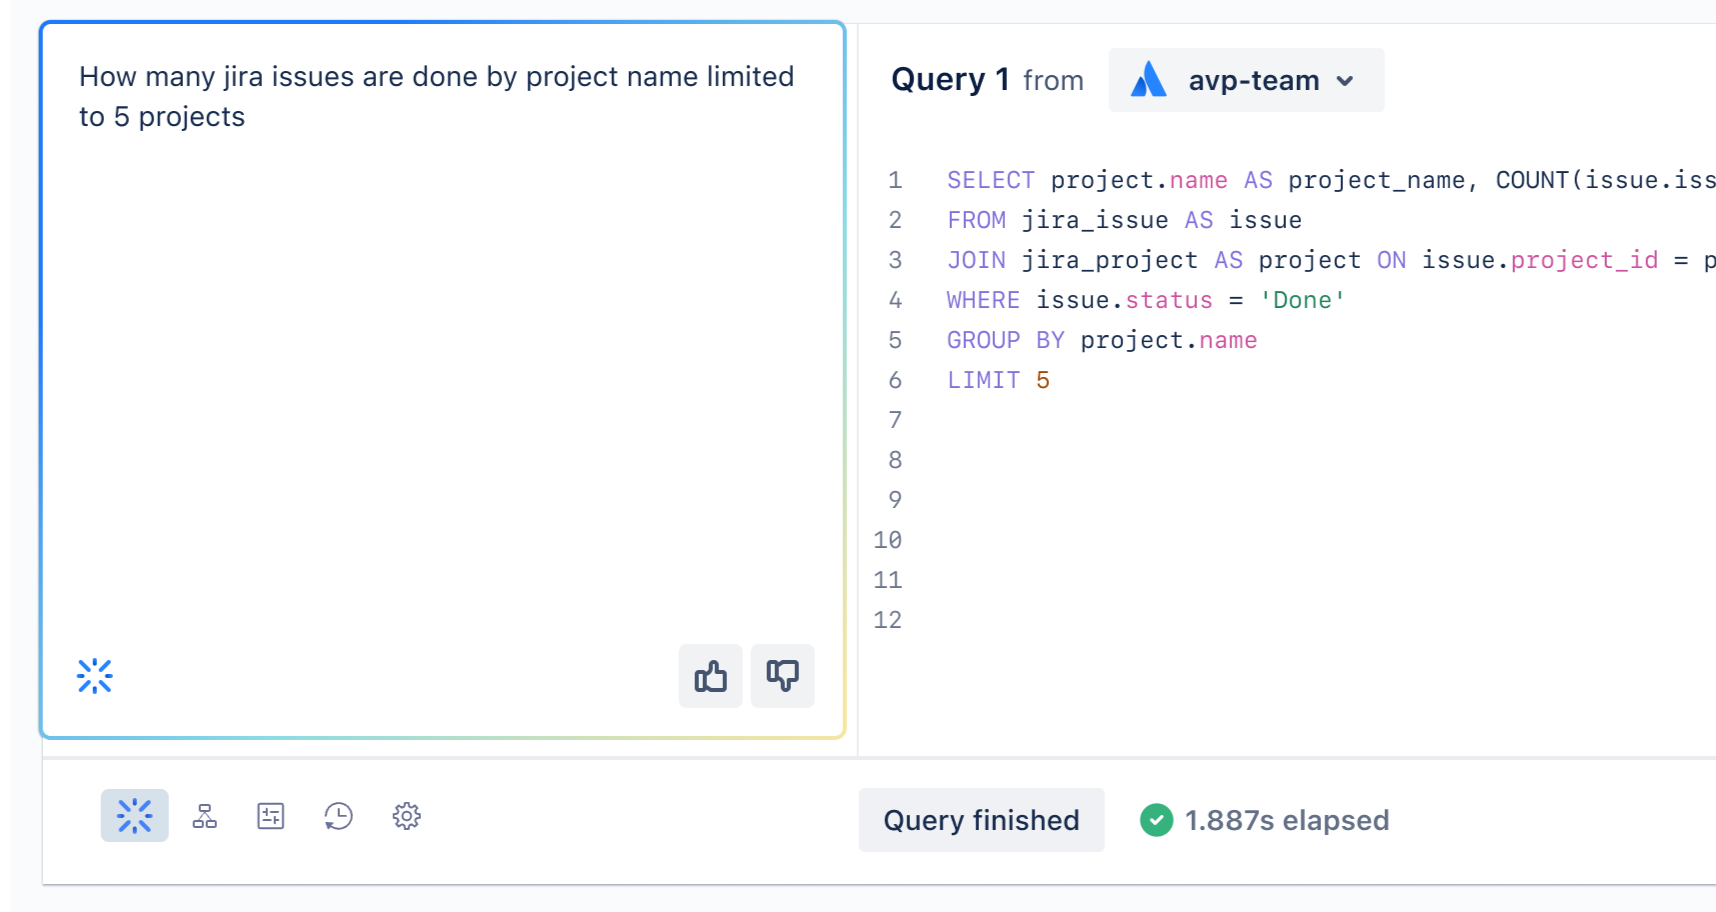Open the schema diagram view icon
The image size is (1716, 912).
[x=203, y=816]
